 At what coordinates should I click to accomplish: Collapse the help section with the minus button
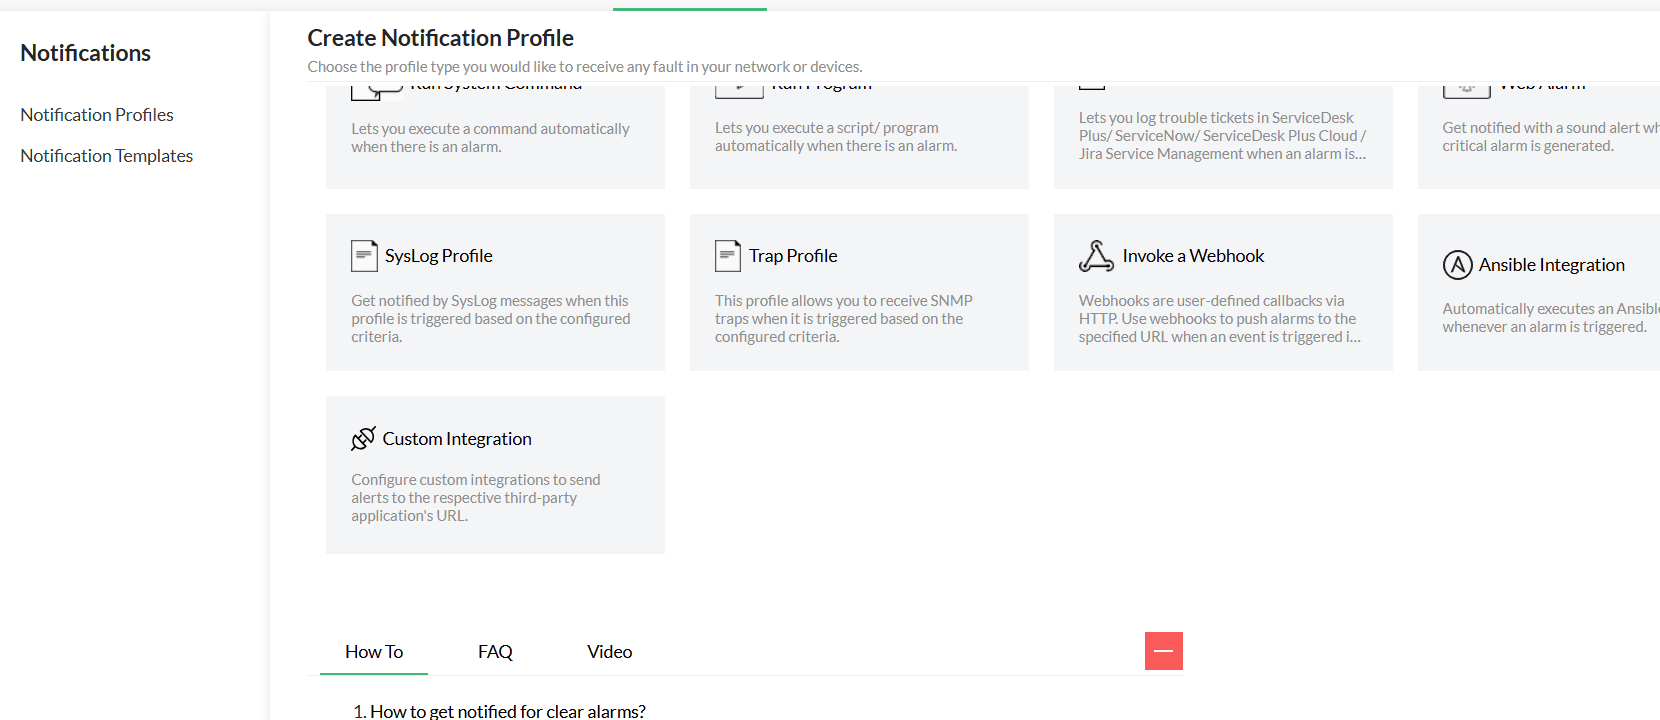pos(1163,650)
